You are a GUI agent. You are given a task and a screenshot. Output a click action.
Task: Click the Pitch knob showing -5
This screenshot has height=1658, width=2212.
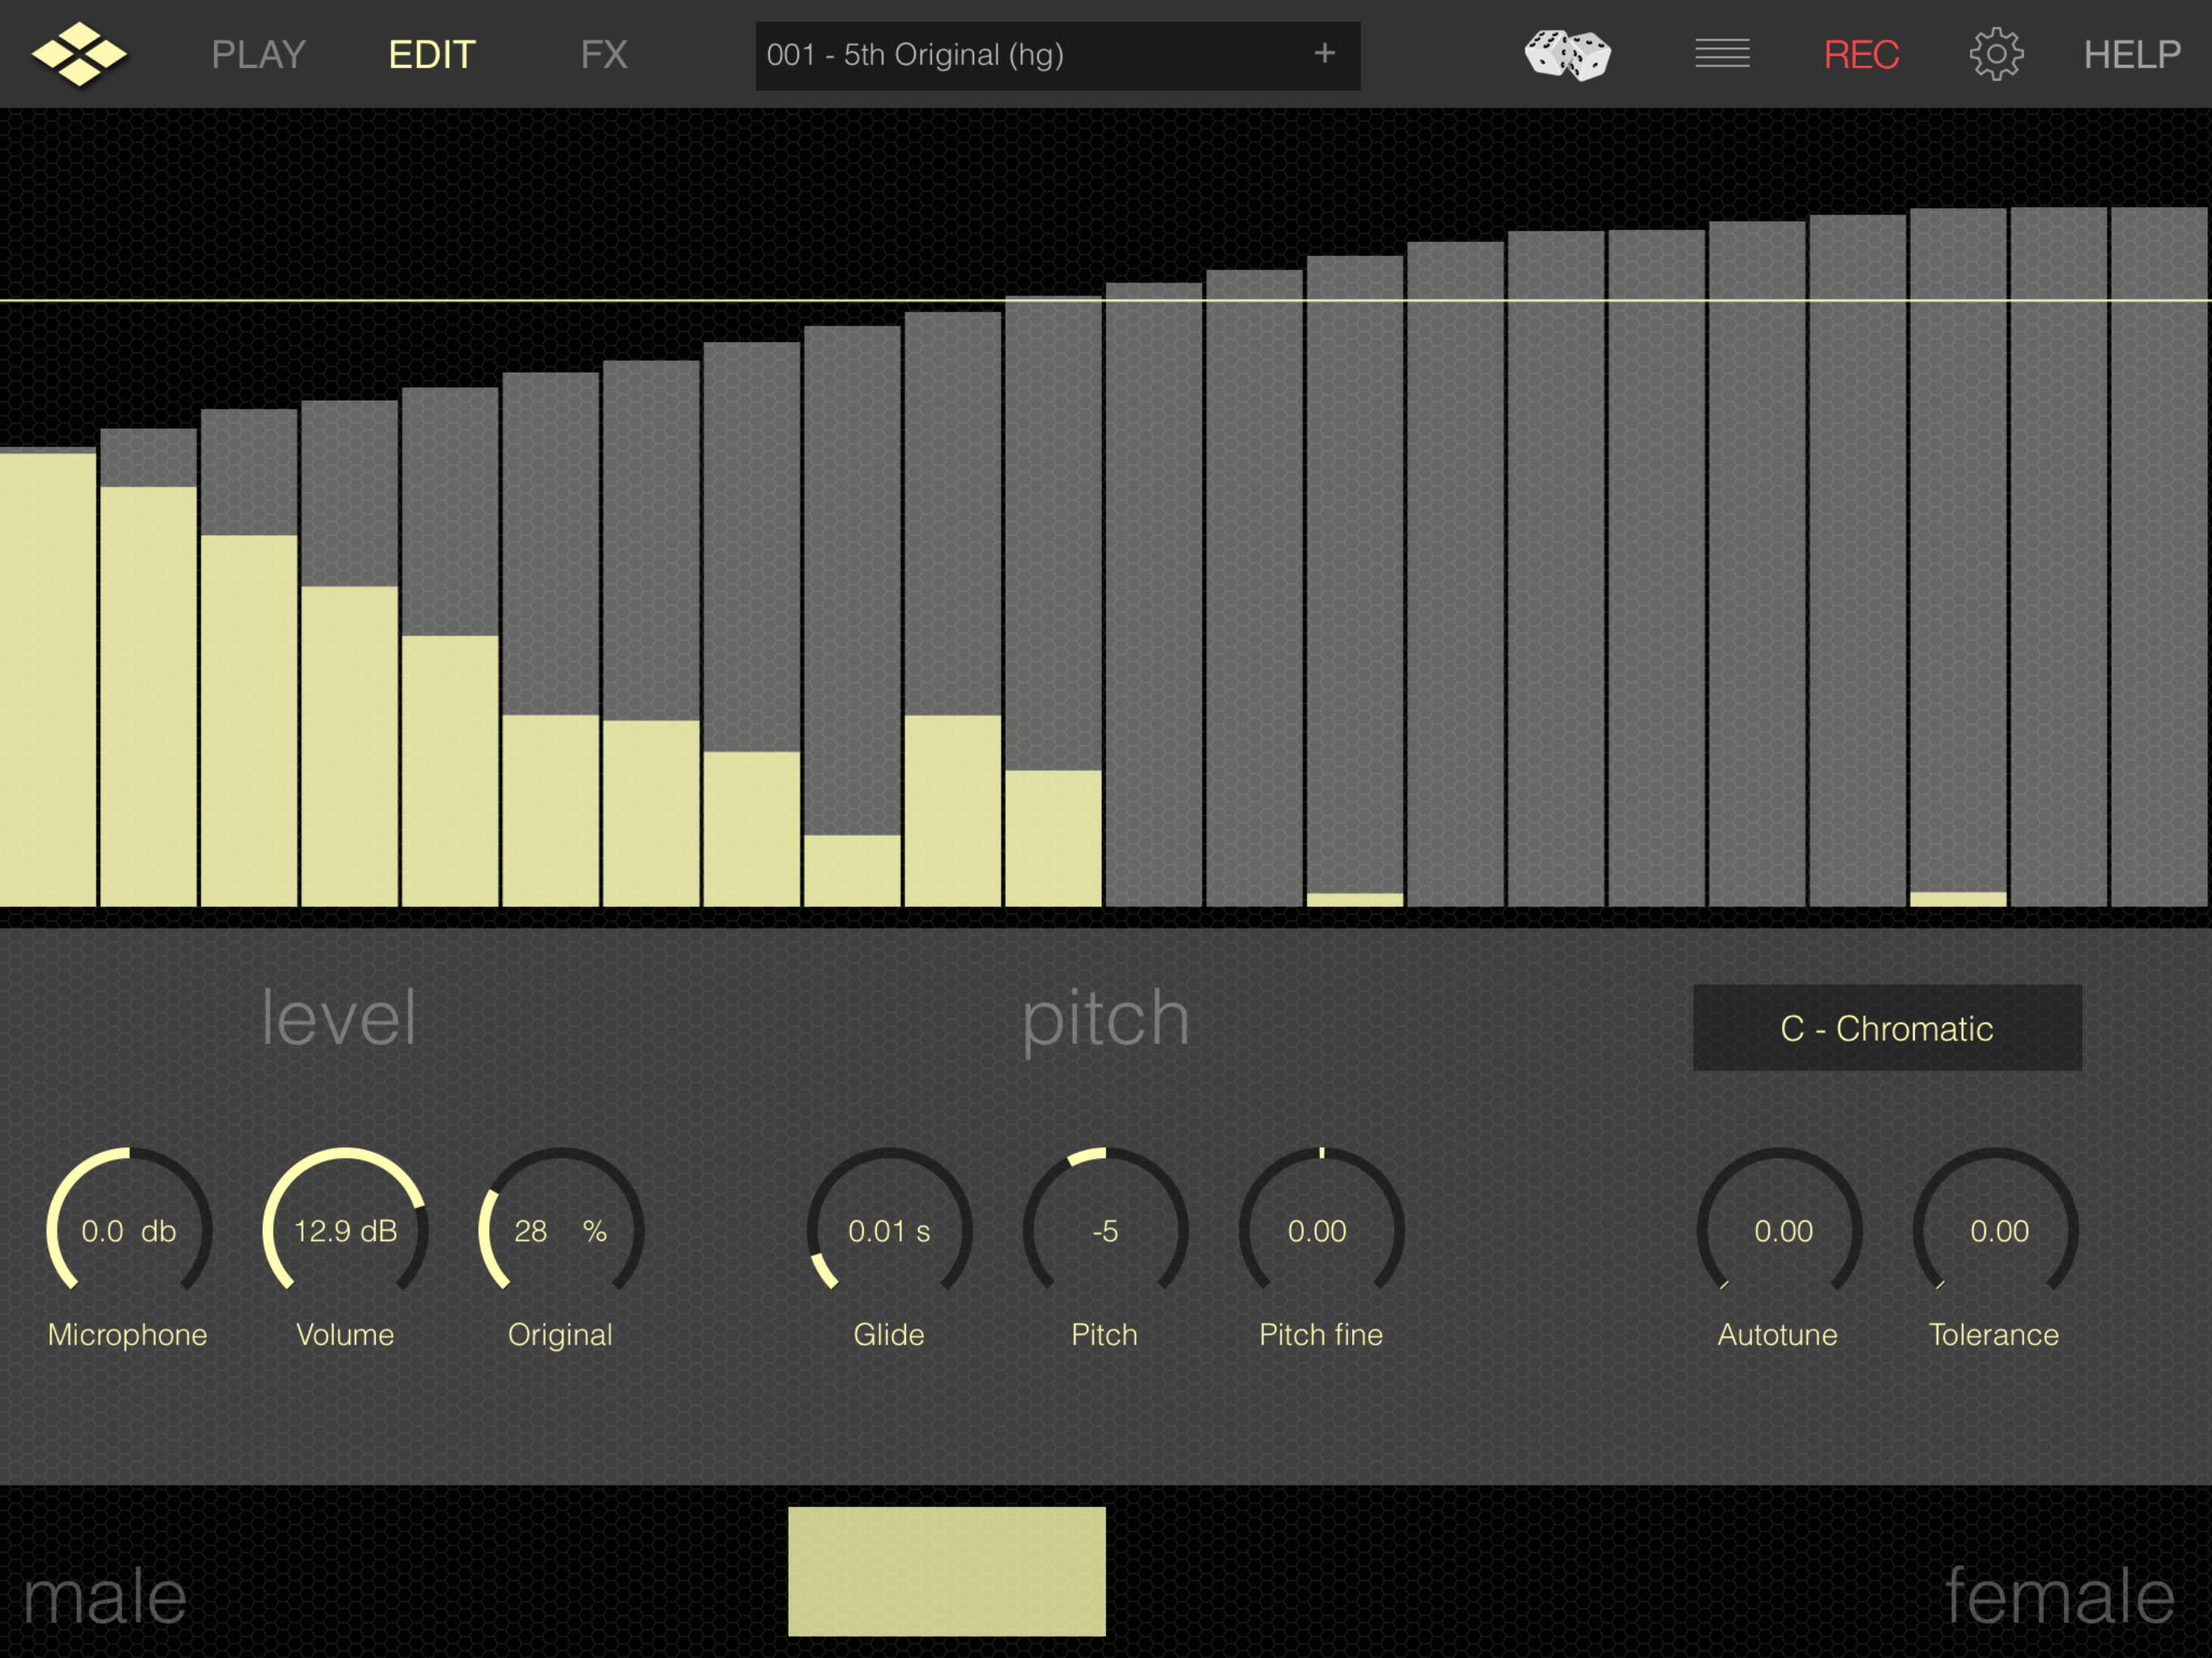(1105, 1230)
